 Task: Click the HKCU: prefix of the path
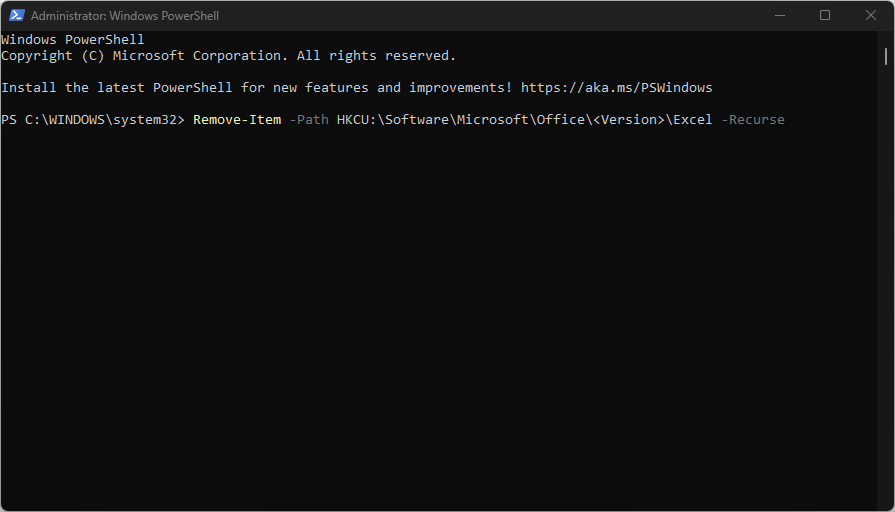pos(357,120)
